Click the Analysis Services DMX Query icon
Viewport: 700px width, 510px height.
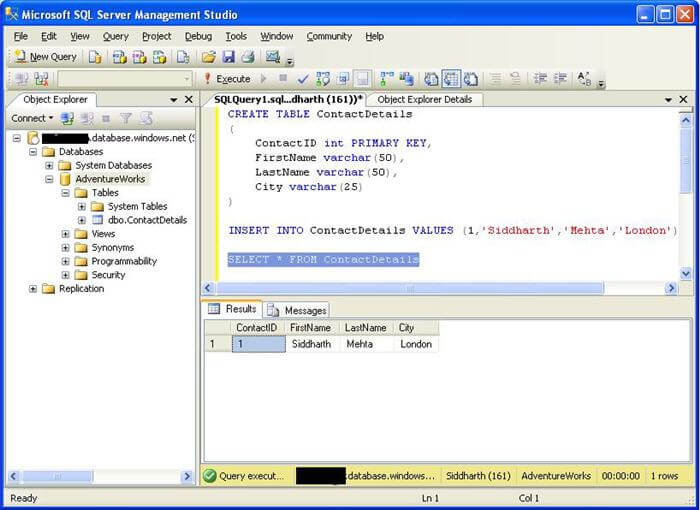click(x=139, y=57)
